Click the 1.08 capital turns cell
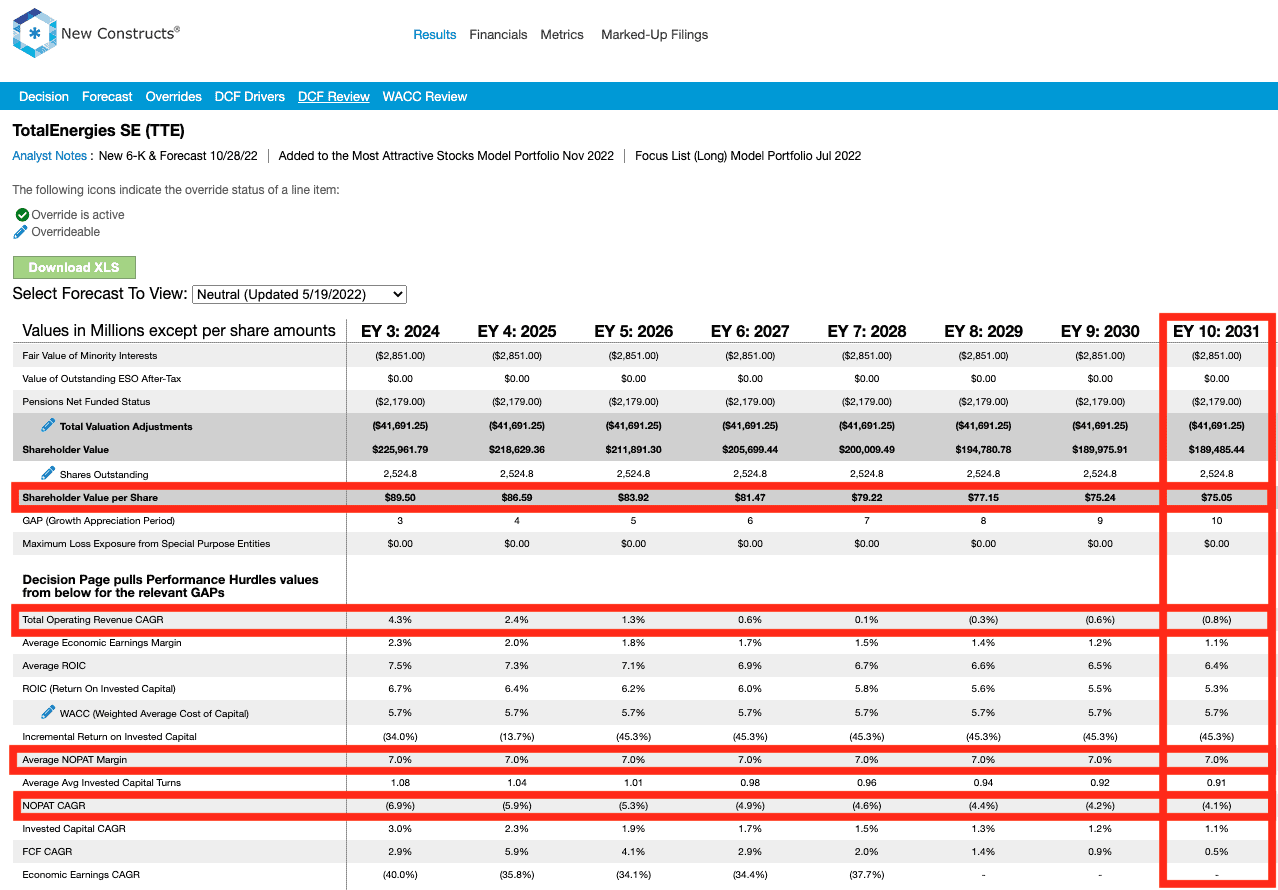1278x890 pixels. tap(400, 783)
